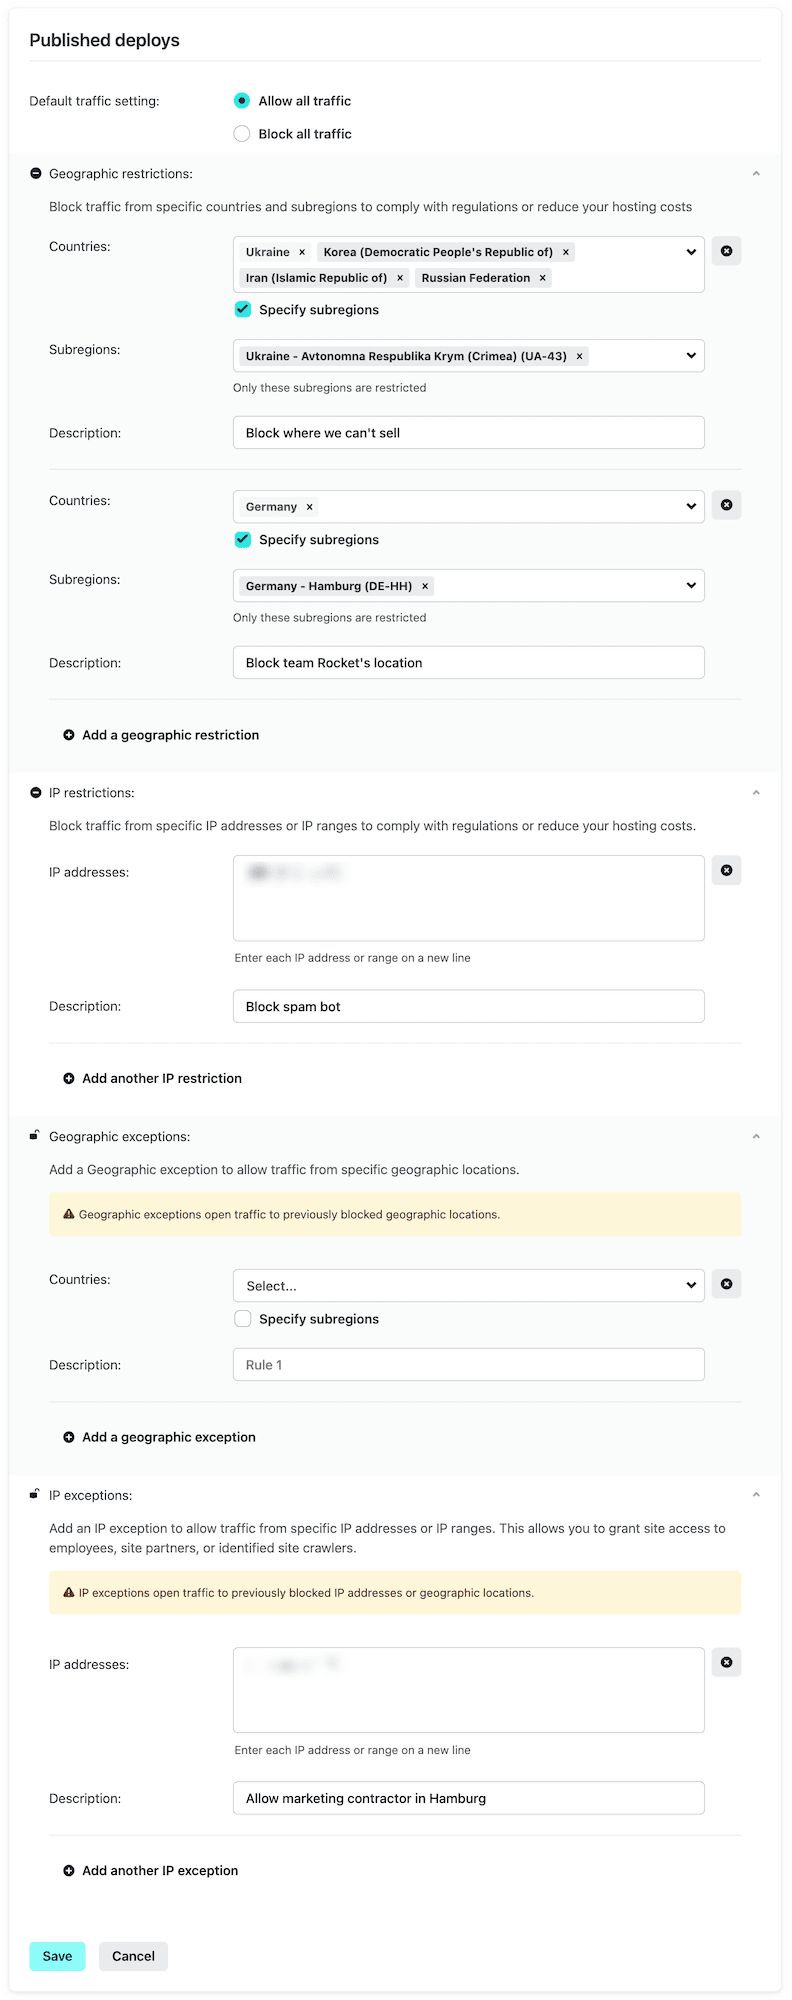The image size is (792, 2000).
Task: Click IP addresses box in IP restrictions
Action: pyautogui.click(x=469, y=898)
